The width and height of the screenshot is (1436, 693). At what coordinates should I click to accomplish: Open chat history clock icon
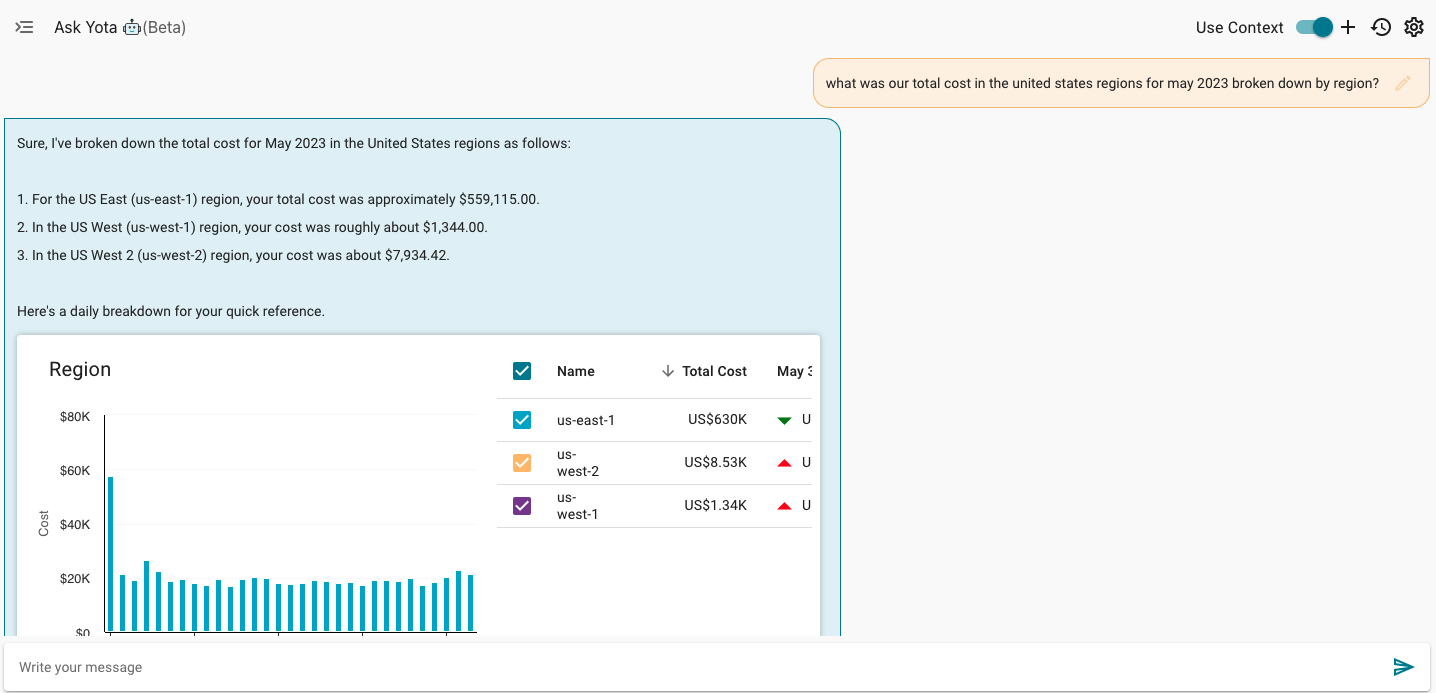[1381, 27]
